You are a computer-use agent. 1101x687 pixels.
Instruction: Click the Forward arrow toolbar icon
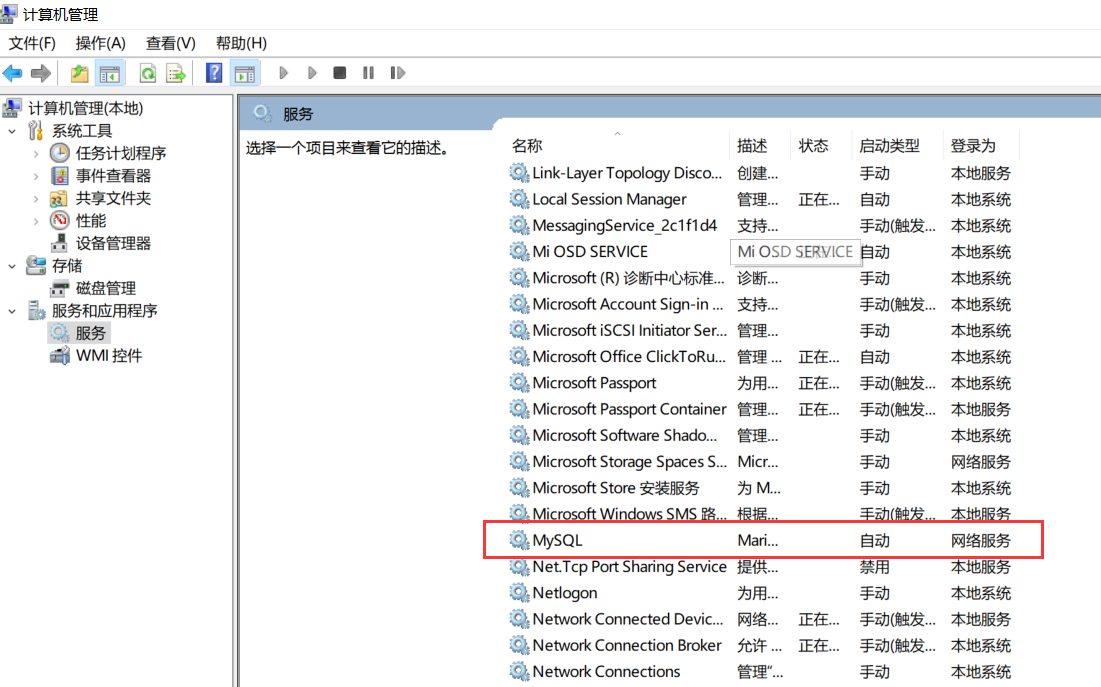pyautogui.click(x=41, y=72)
